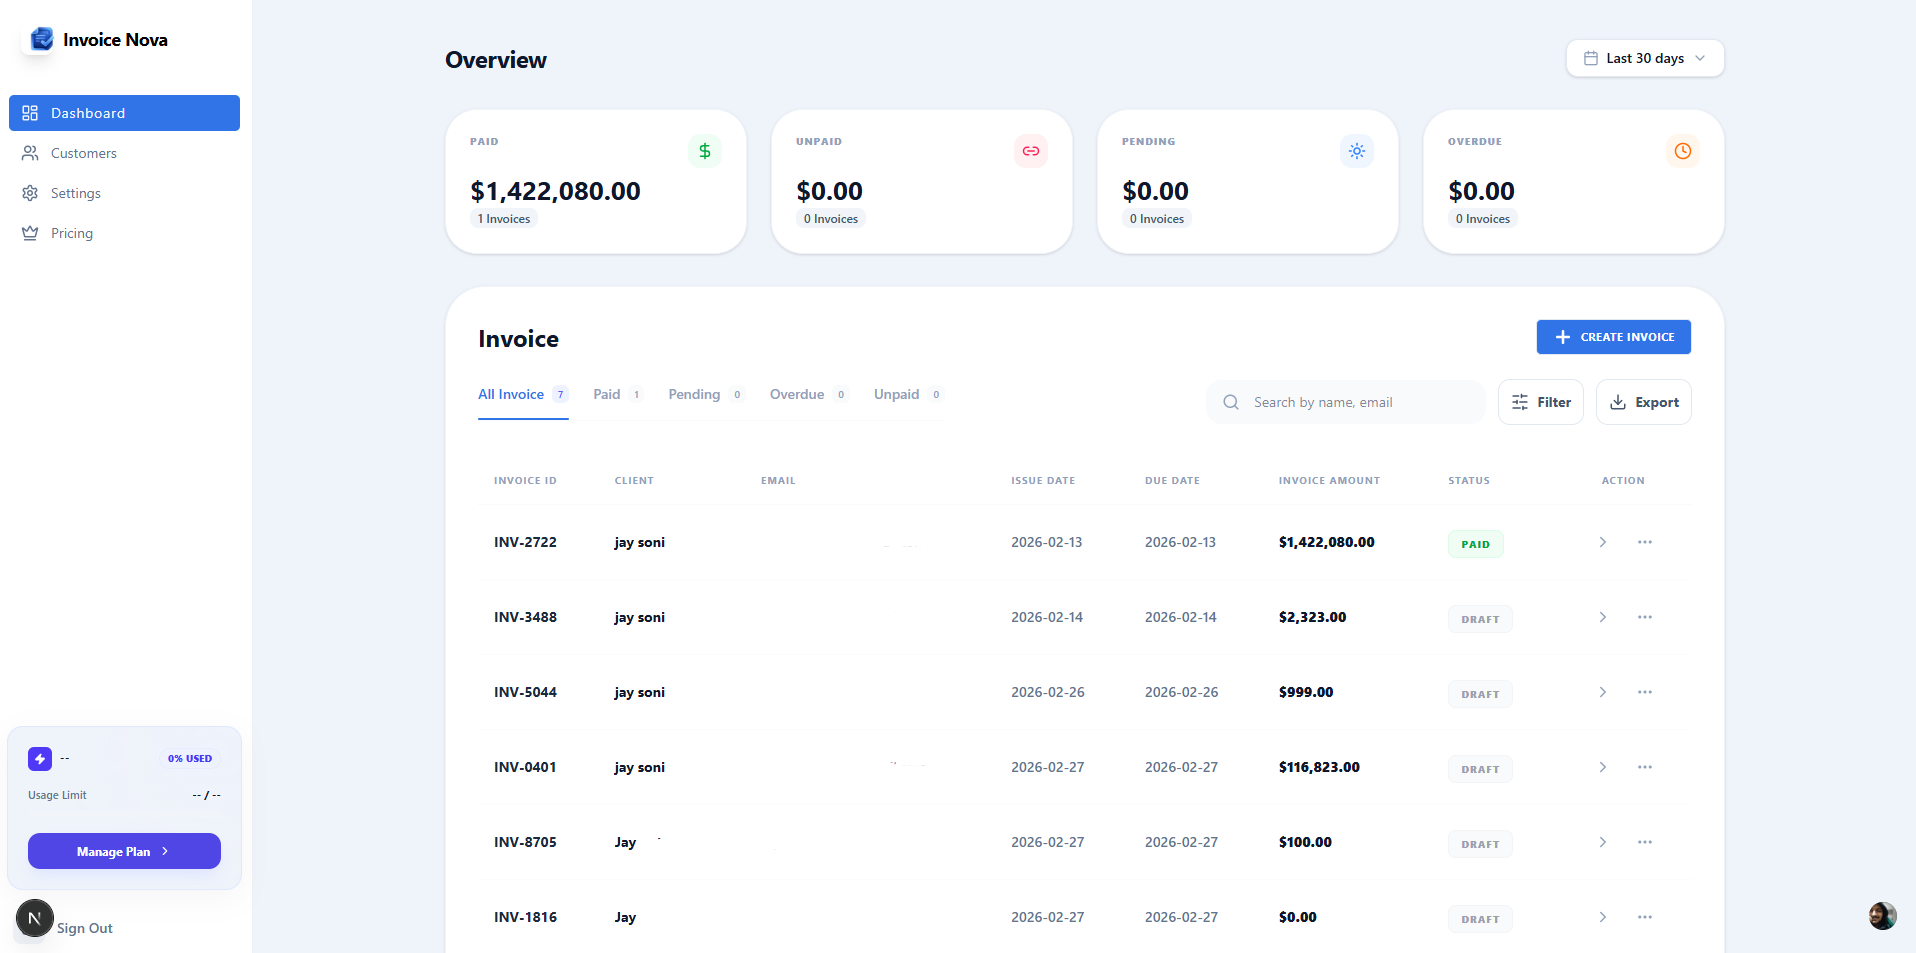The height and width of the screenshot is (953, 1916).
Task: Open three-dot menu for INV-2722
Action: tap(1645, 542)
